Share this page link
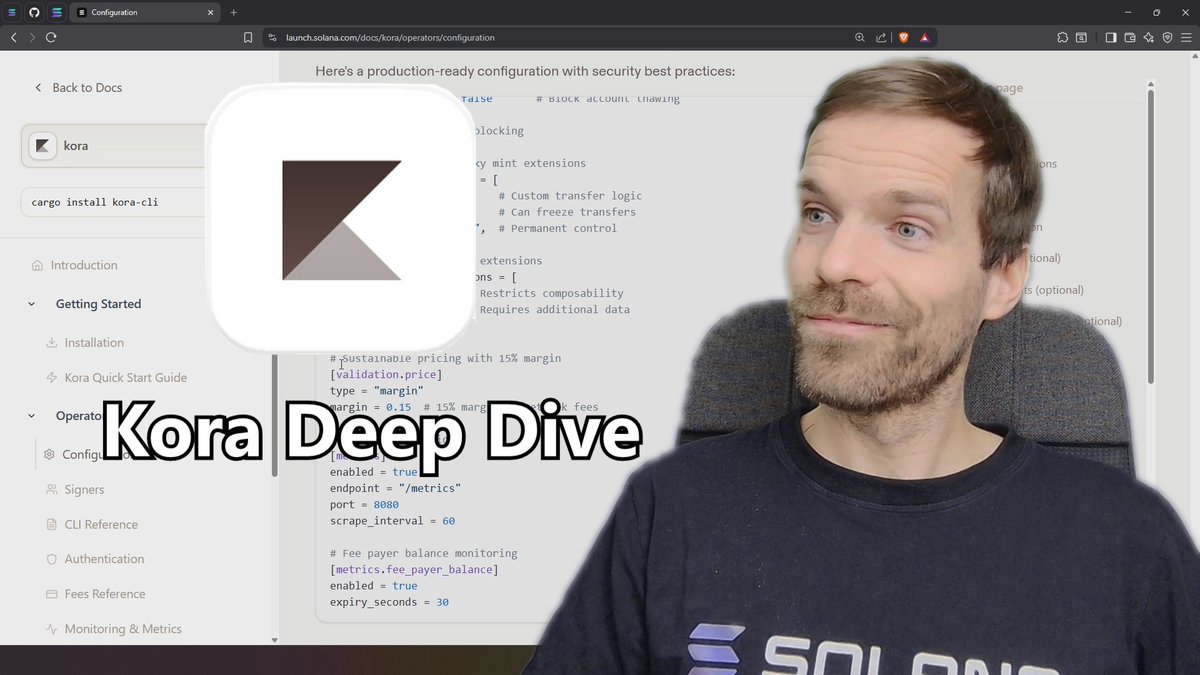Screen dimensions: 1200x675 (x=881, y=37)
